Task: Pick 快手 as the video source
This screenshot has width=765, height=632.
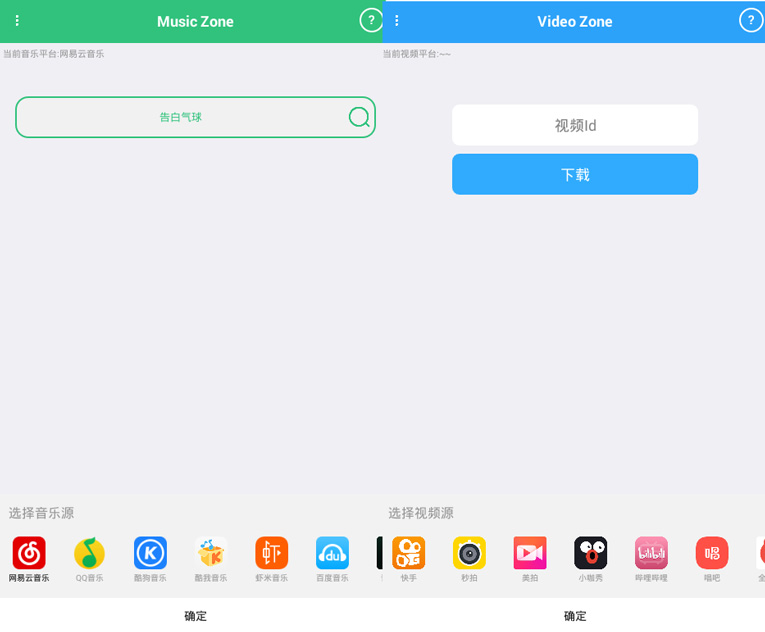Action: pos(408,553)
